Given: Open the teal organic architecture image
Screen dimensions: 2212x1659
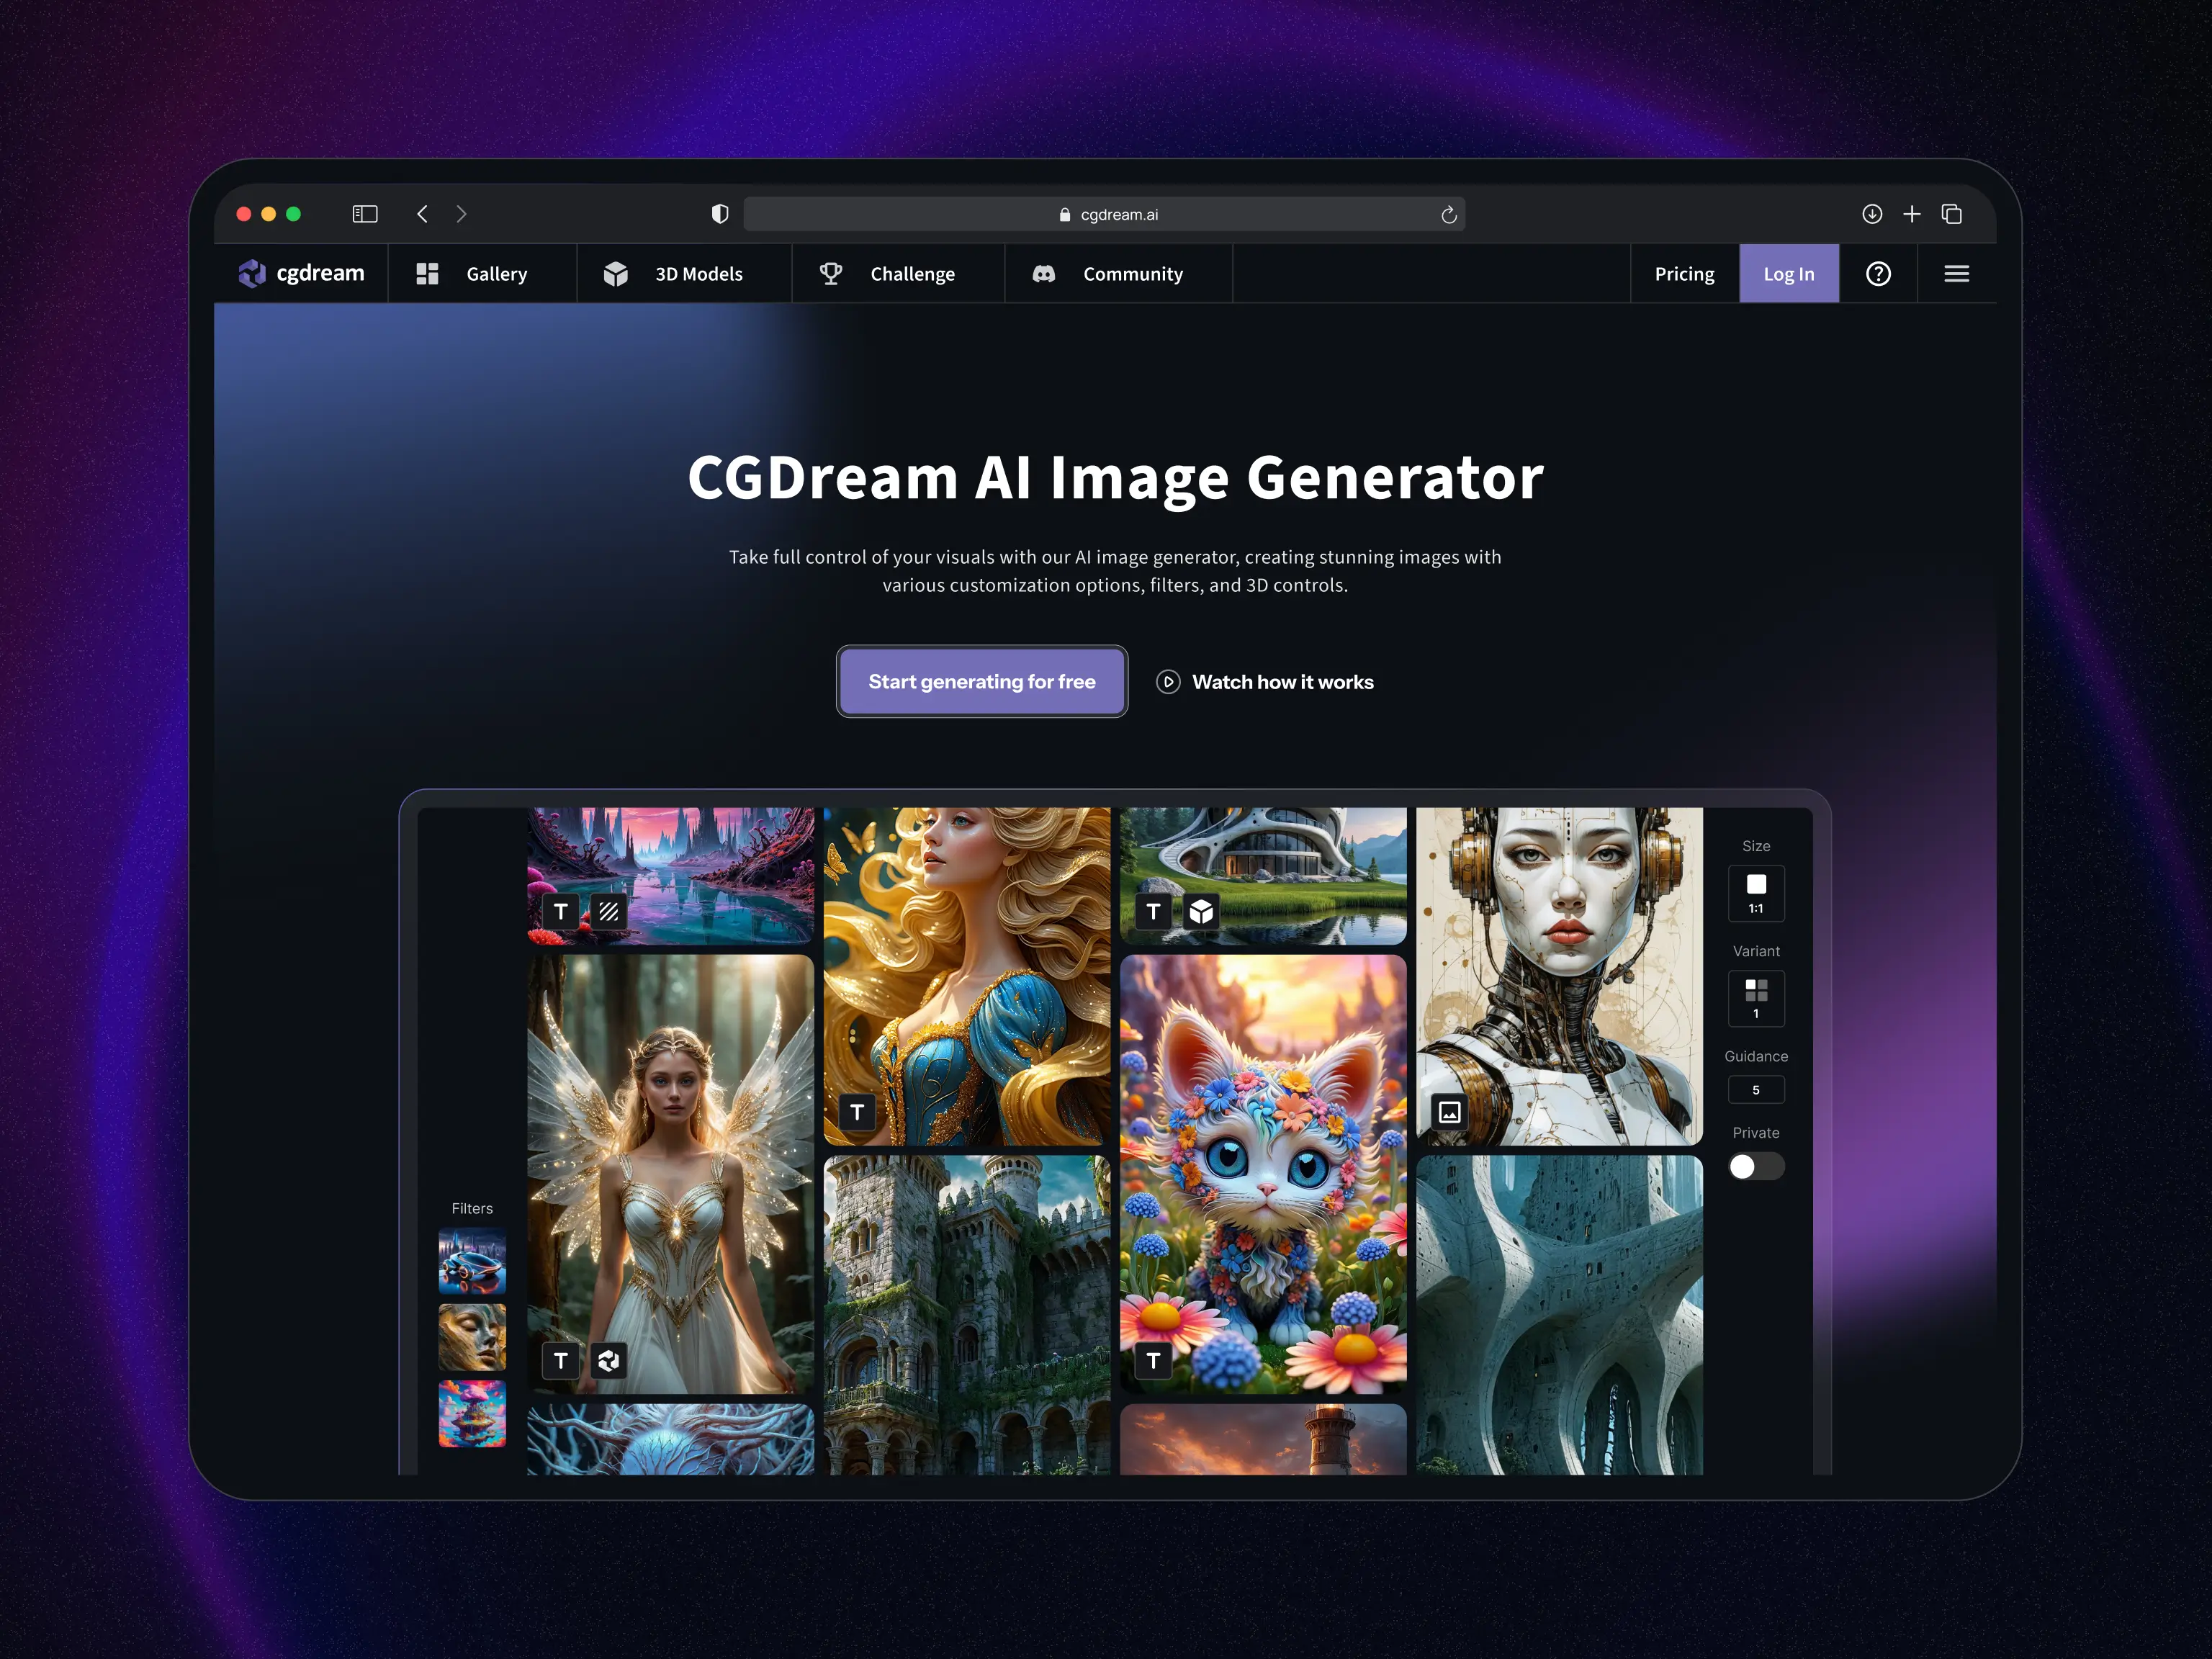Looking at the screenshot, I should click(x=1559, y=1315).
